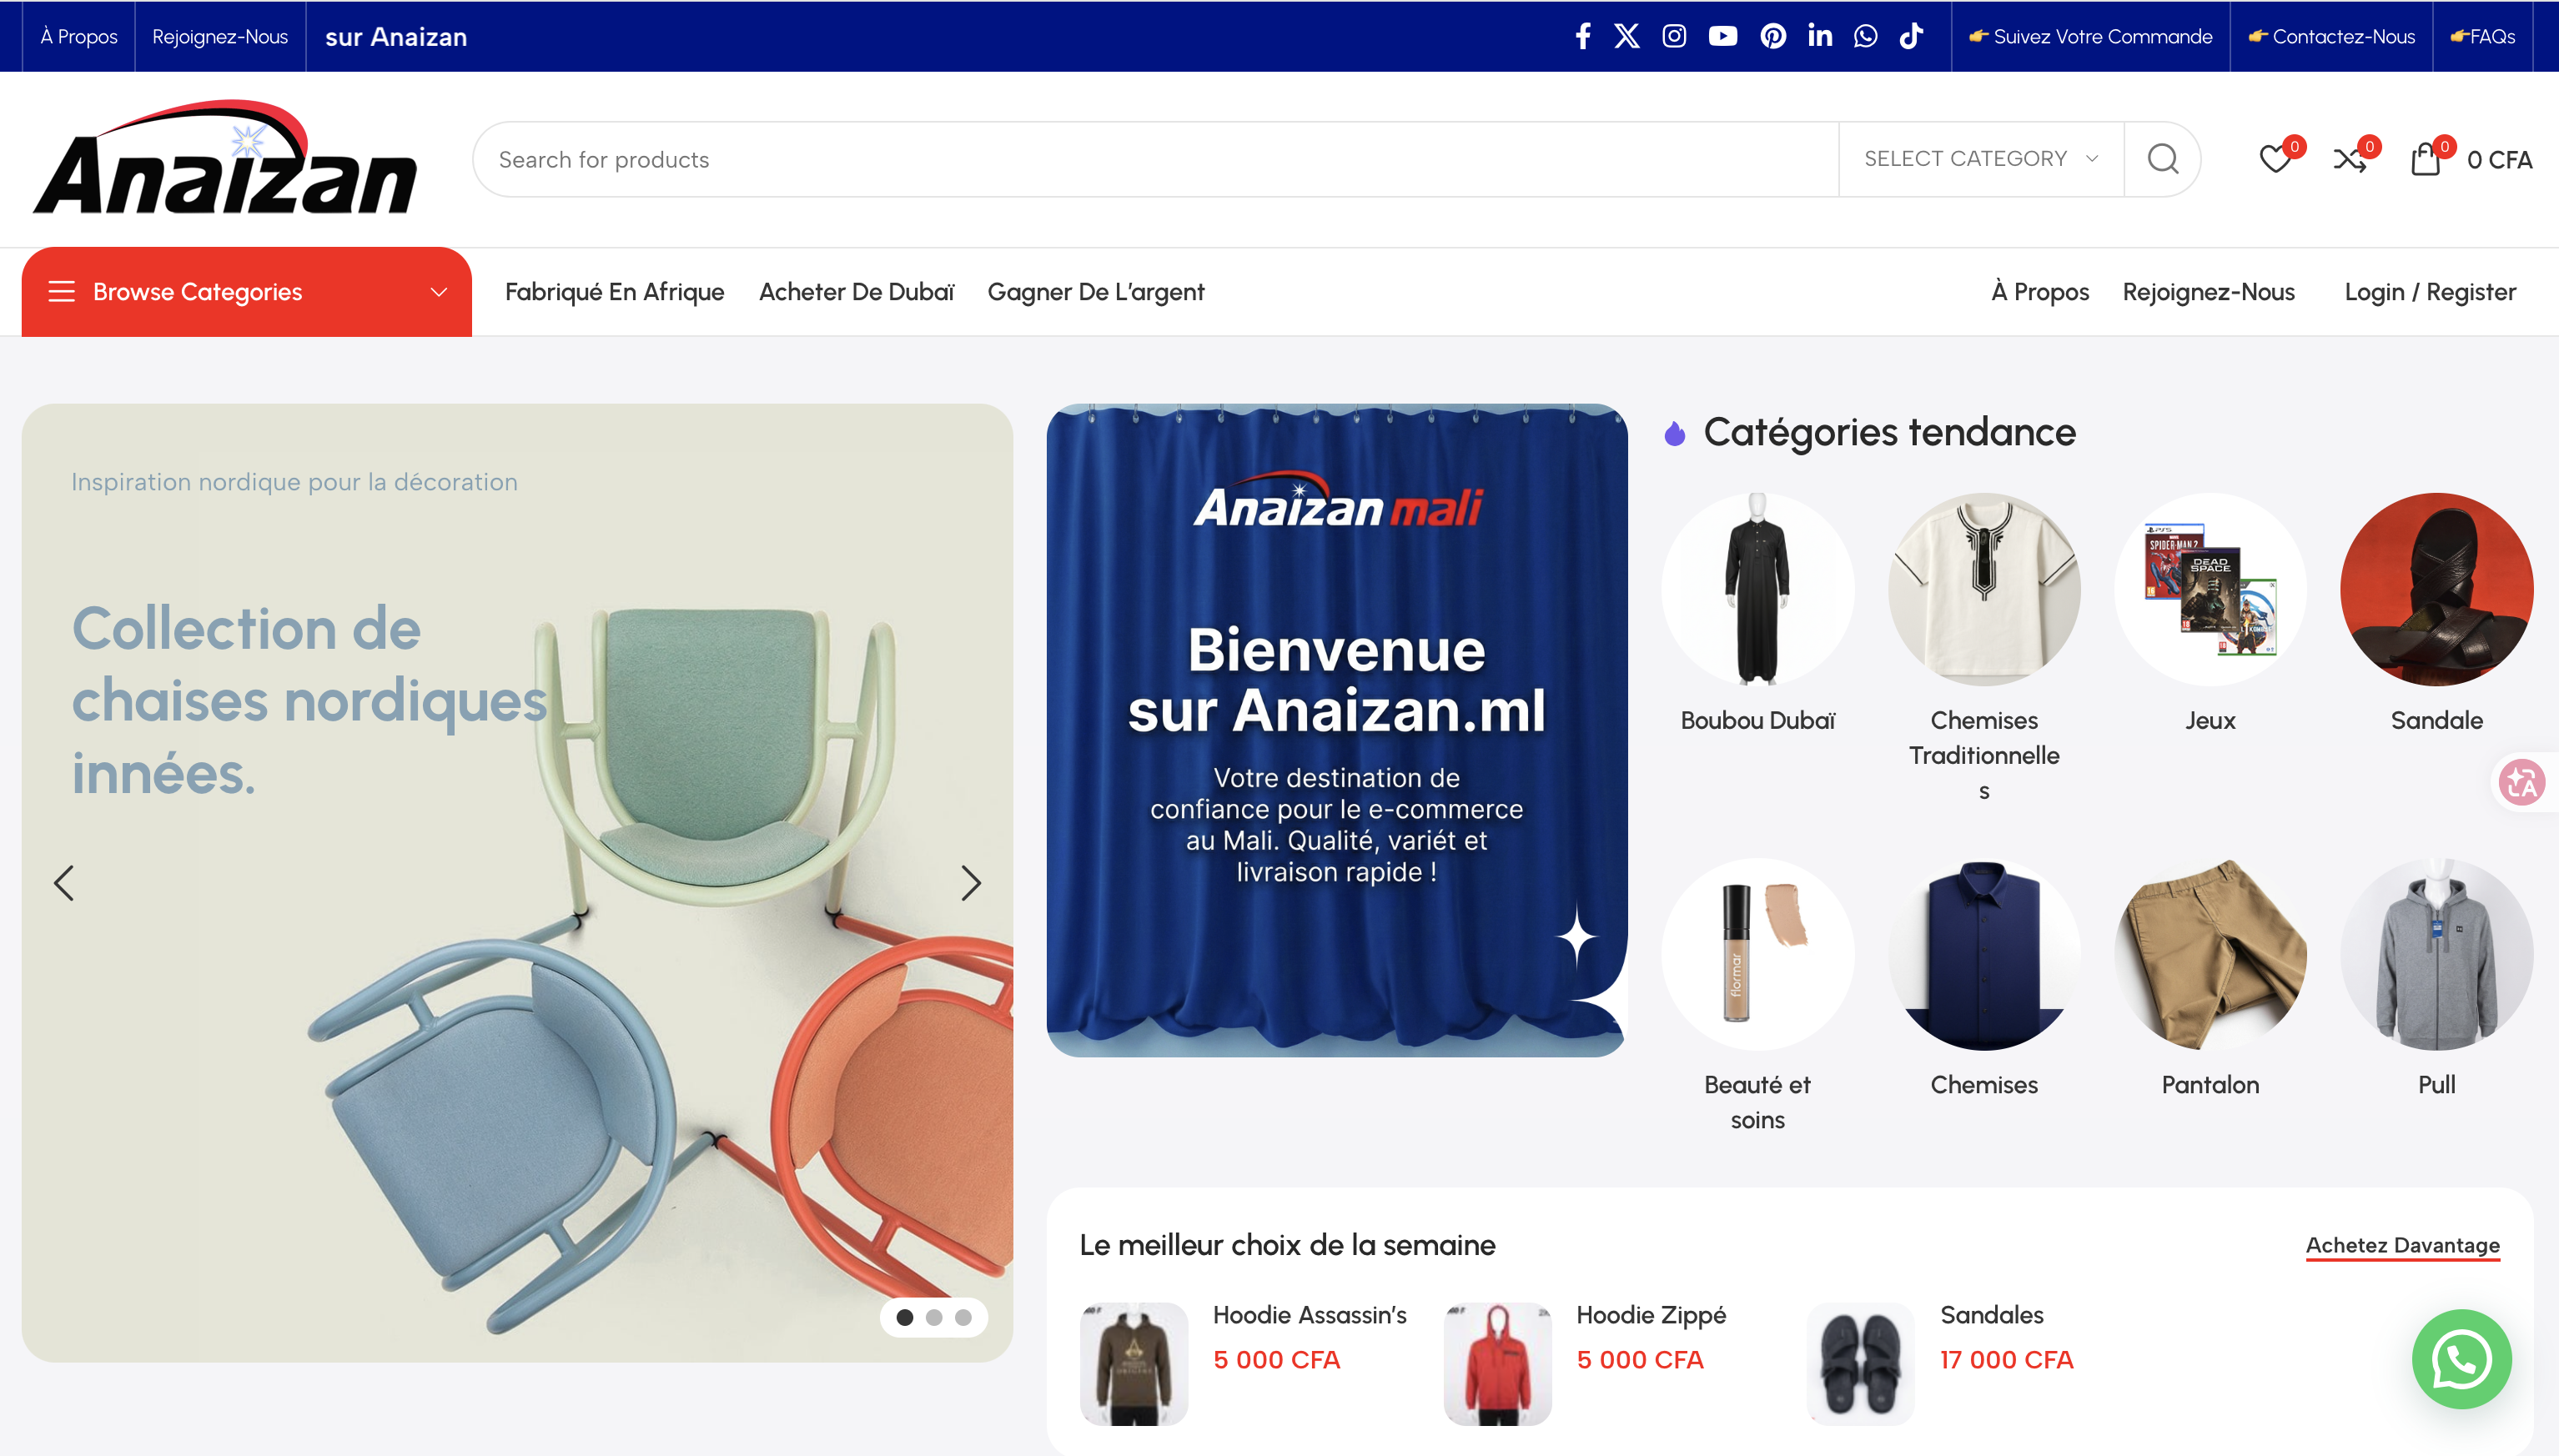
Task: Open the Beauté et soins category thumbnail
Action: [x=1757, y=954]
